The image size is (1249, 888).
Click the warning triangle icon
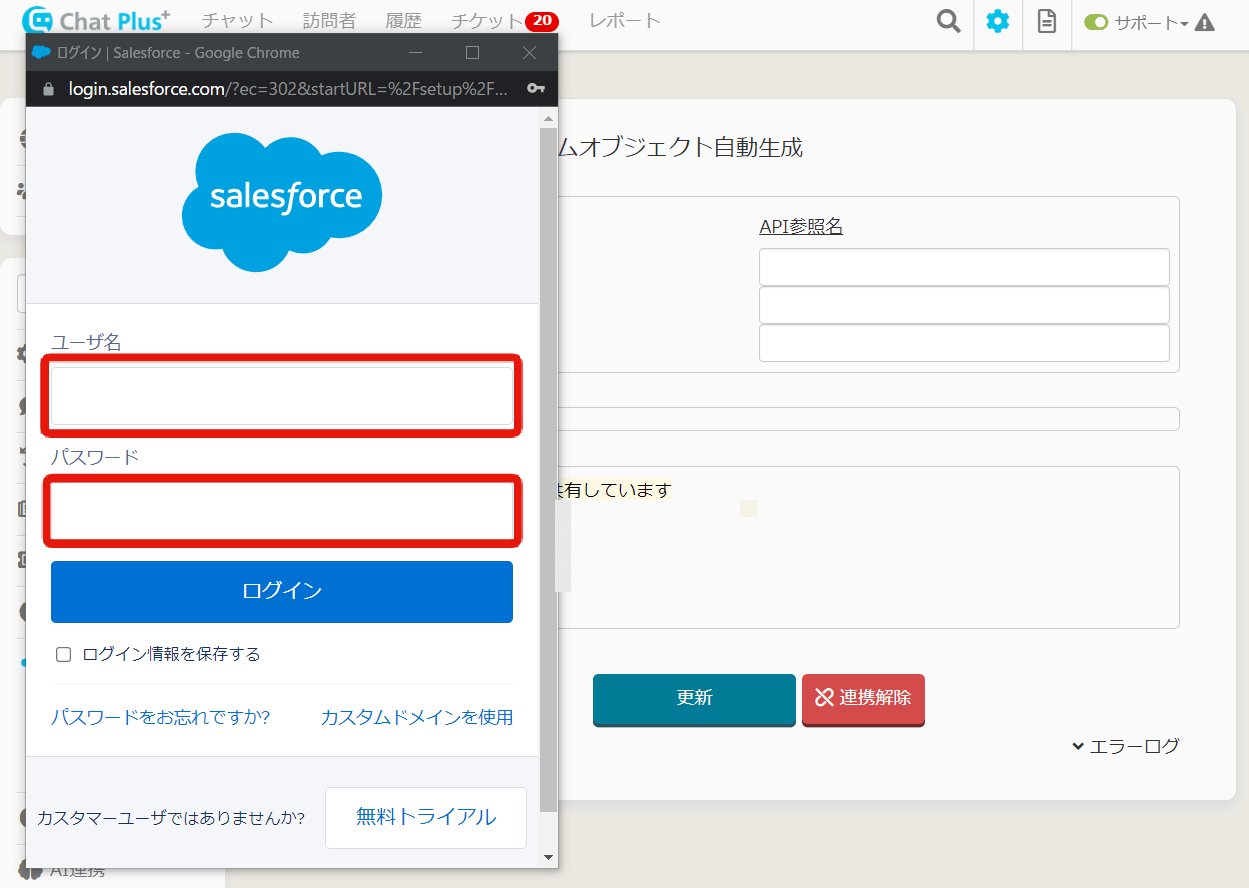pos(1205,22)
